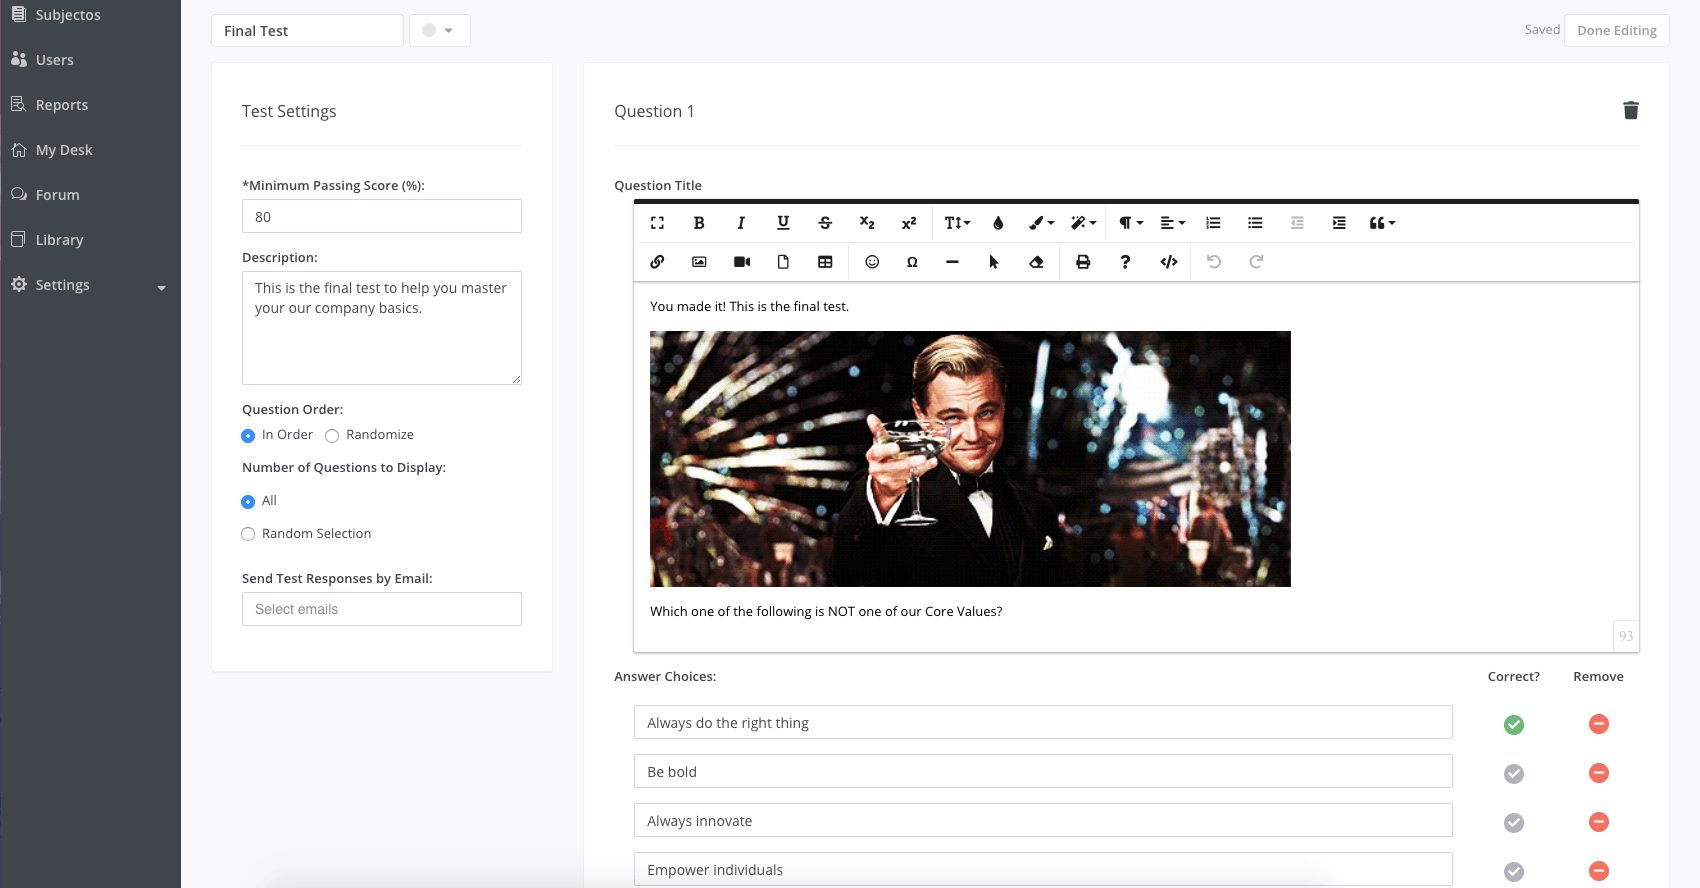Redo the last editor change

pyautogui.click(x=1256, y=262)
